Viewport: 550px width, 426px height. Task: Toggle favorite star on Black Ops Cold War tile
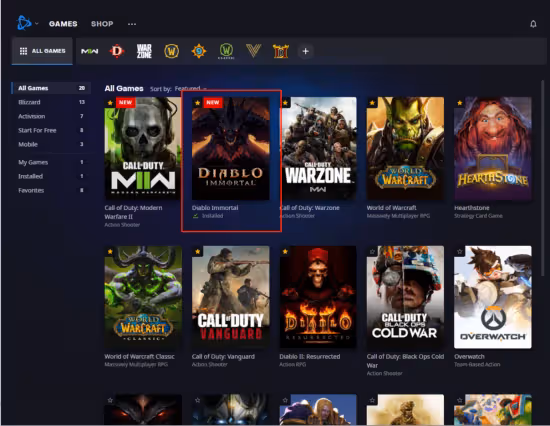(372, 252)
